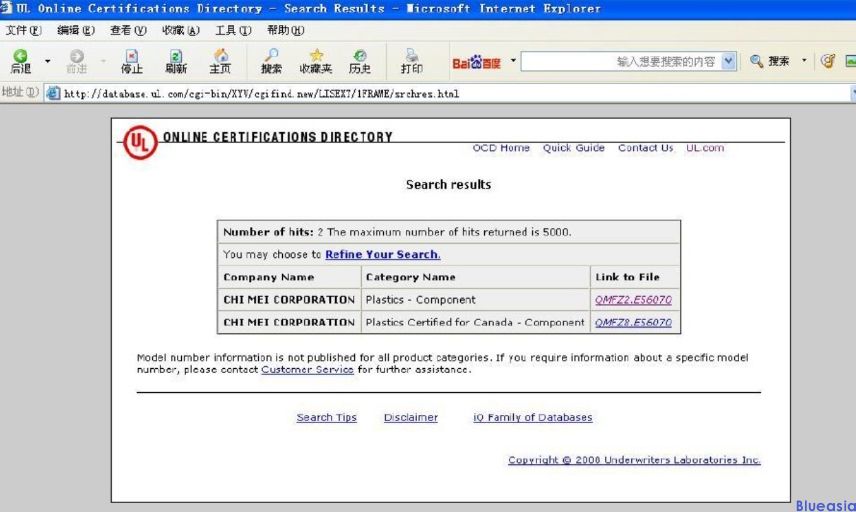Open the Favorites (收藏夹) star icon
Image resolution: width=856 pixels, height=512 pixels.
click(316, 60)
